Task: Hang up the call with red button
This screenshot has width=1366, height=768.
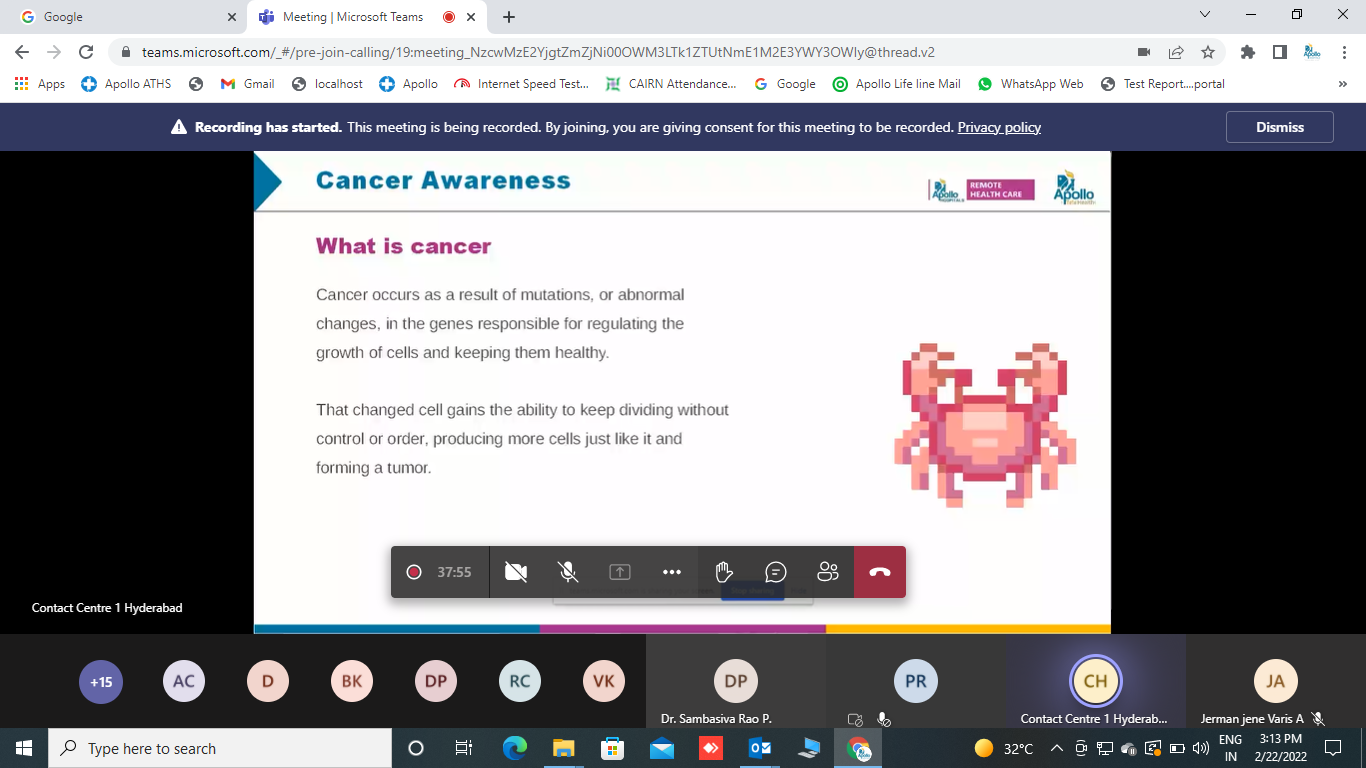Action: [879, 572]
